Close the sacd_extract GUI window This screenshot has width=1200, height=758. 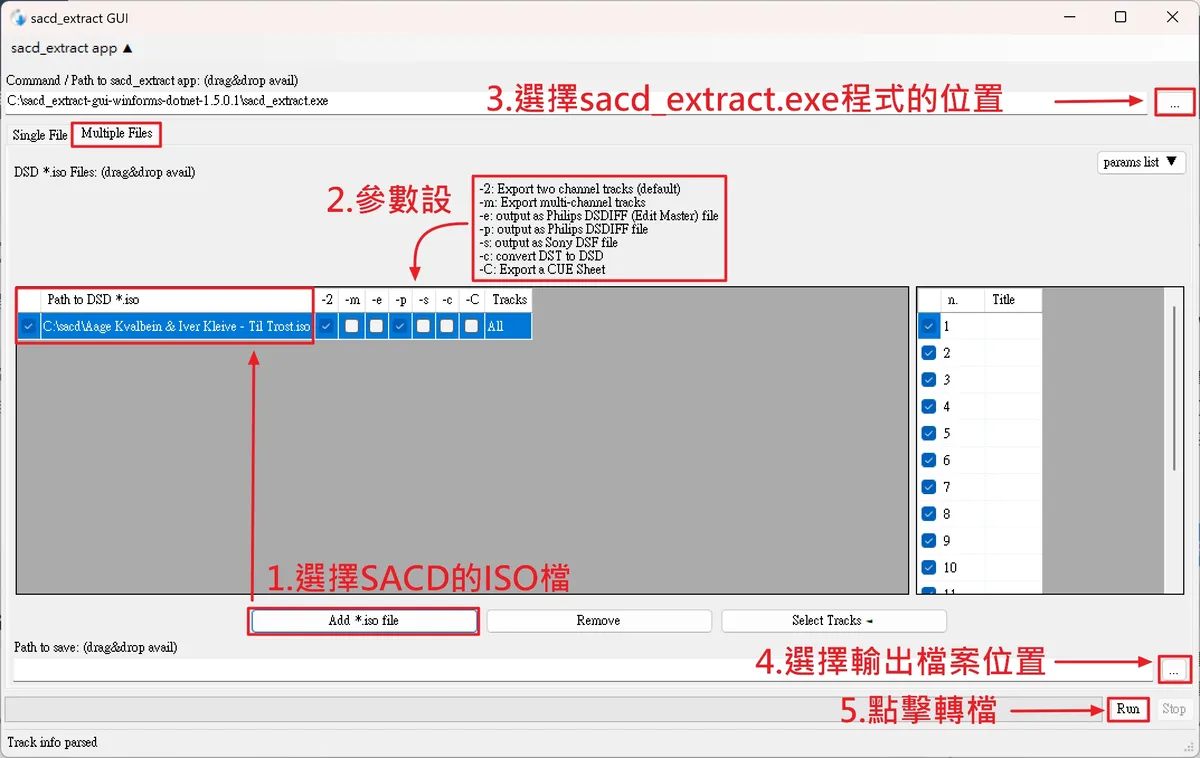(1173, 18)
